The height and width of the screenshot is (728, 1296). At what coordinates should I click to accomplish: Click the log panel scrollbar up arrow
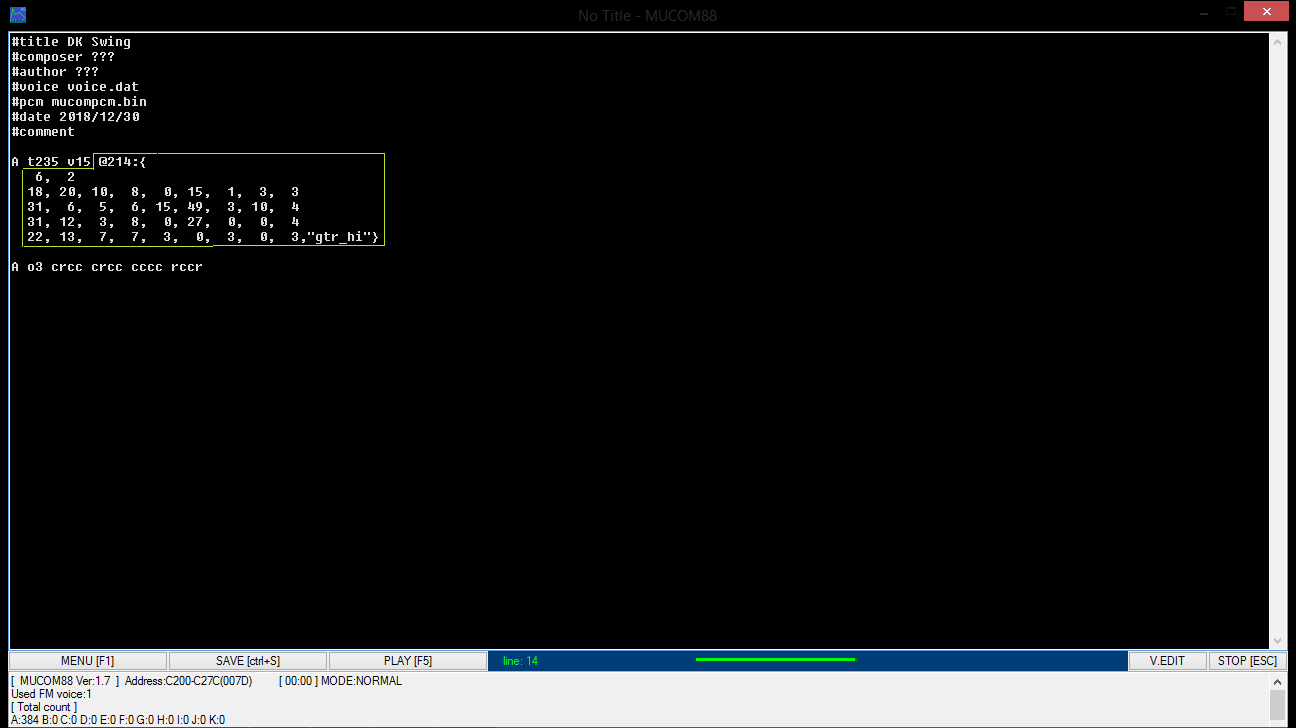(x=1277, y=681)
